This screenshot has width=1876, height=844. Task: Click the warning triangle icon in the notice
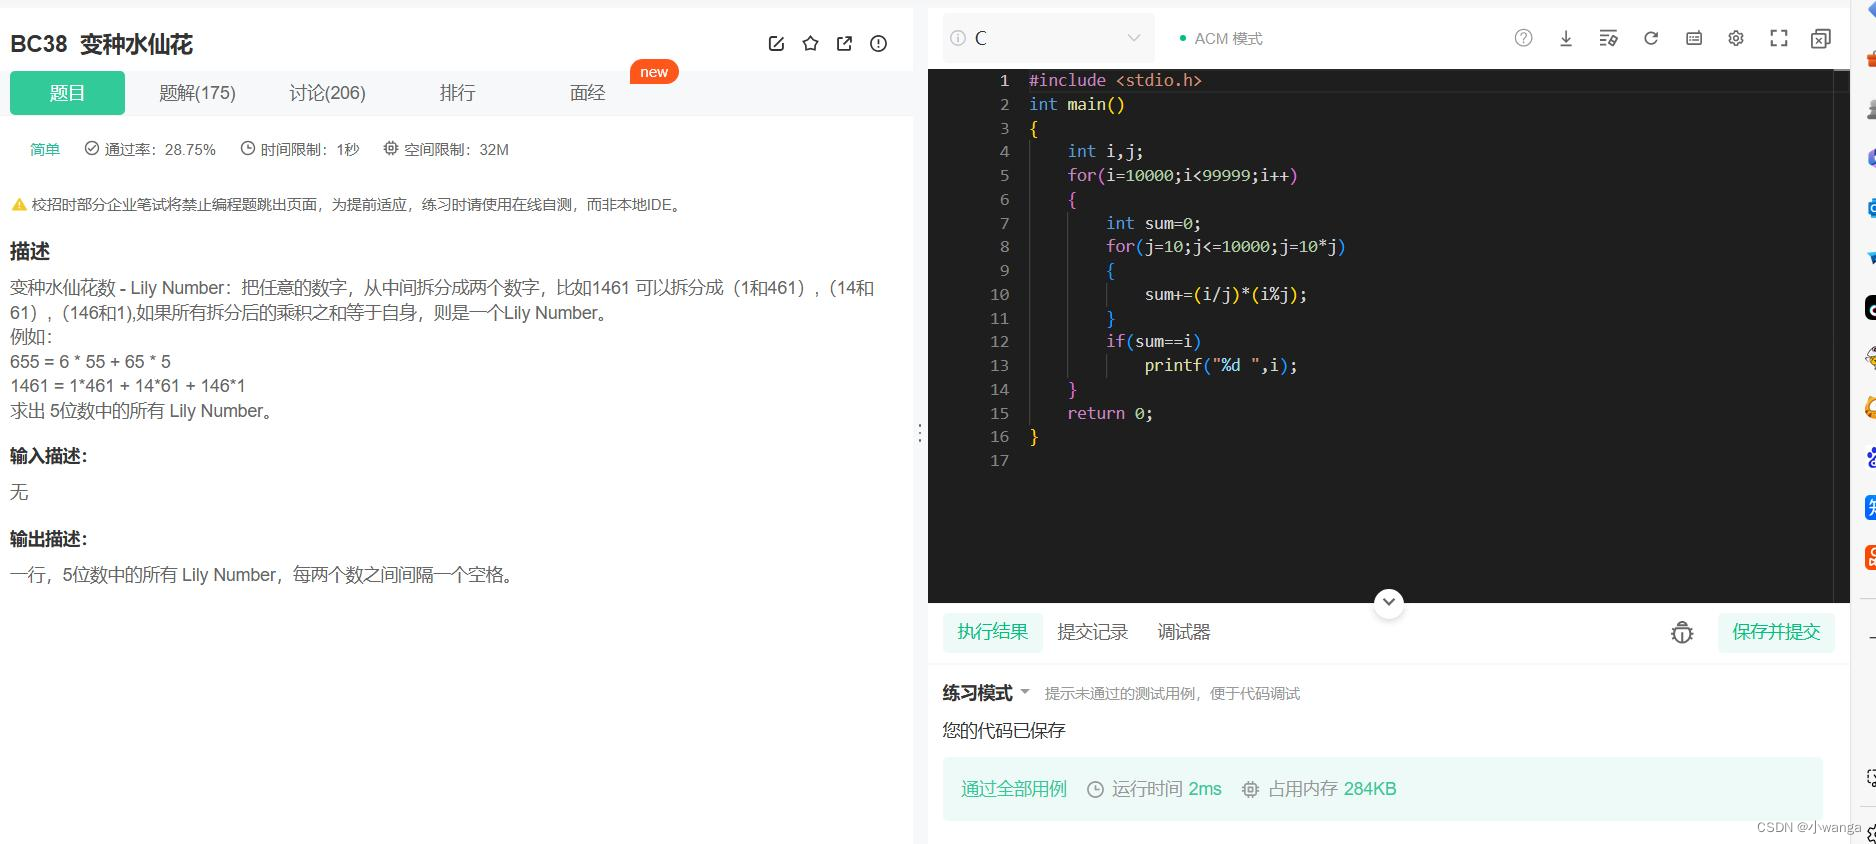coord(19,205)
